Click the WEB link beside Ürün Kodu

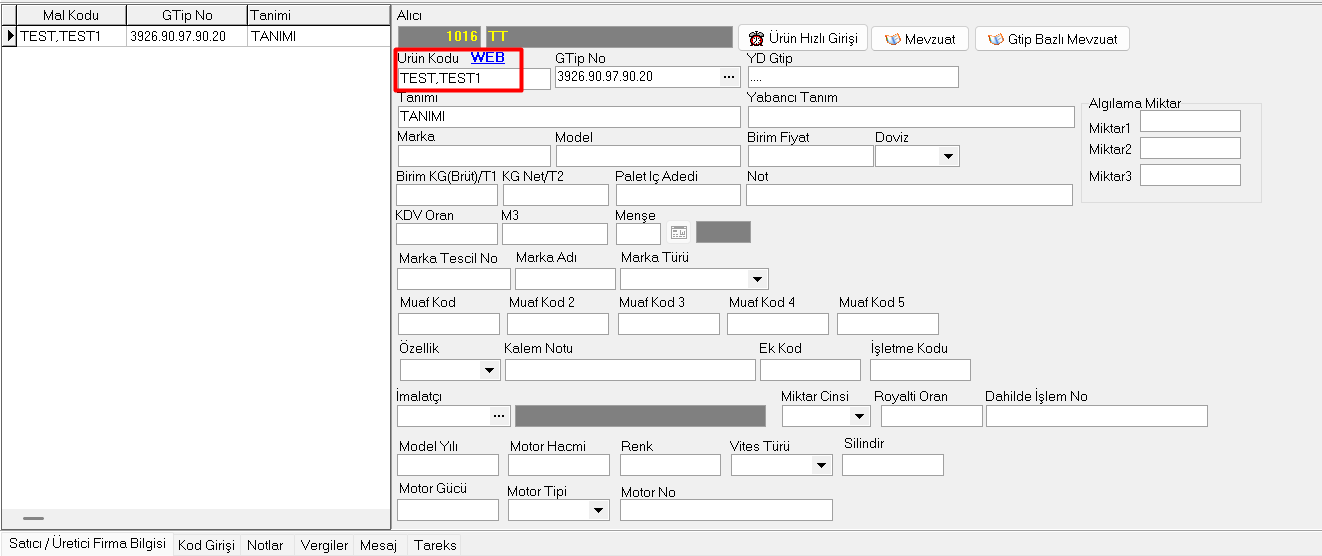pos(487,58)
